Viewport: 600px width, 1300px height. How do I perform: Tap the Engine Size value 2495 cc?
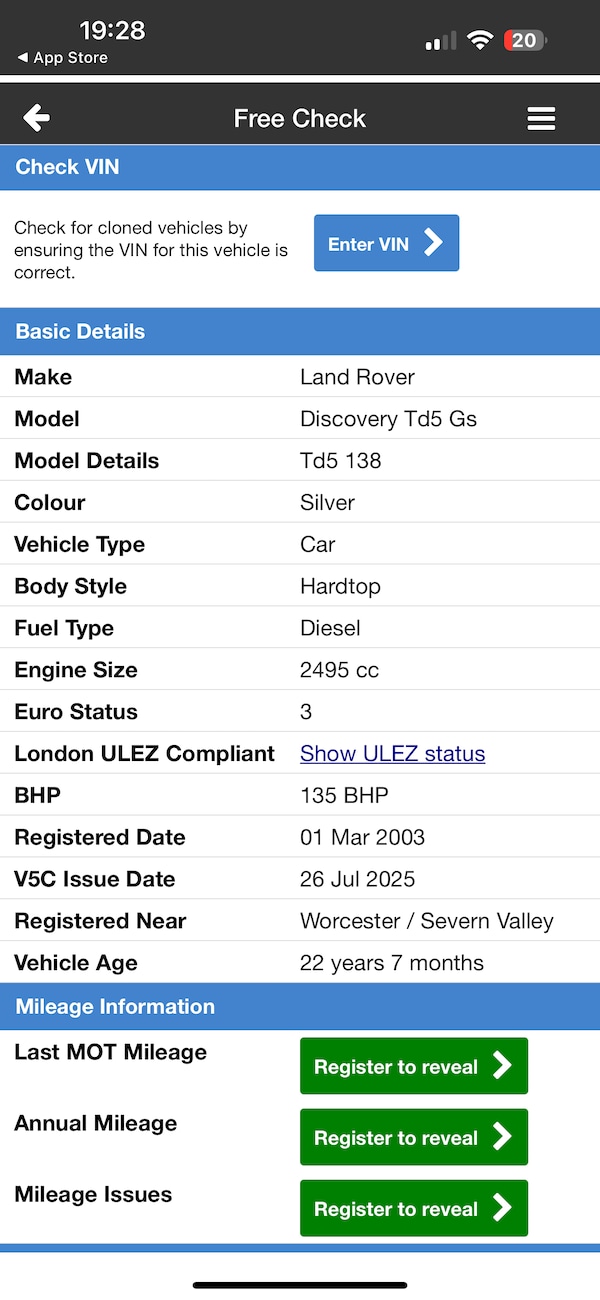pos(339,670)
